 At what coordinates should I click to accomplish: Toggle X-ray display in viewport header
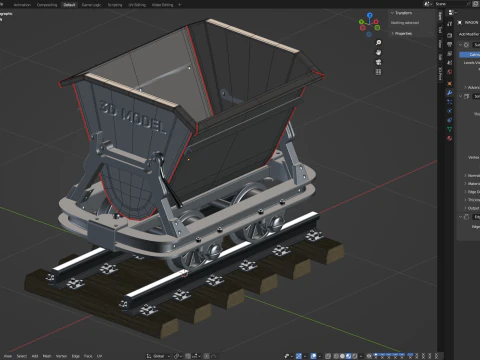coord(328,356)
